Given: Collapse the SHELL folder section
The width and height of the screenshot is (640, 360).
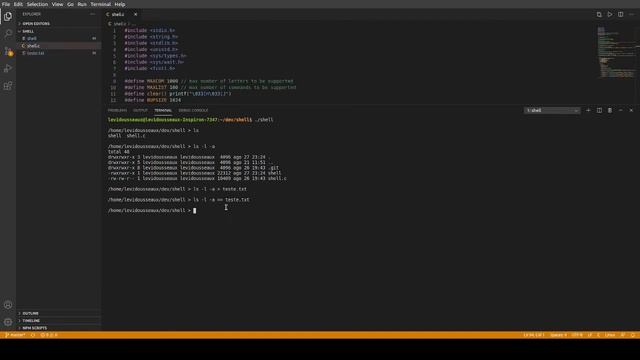Looking at the screenshot, I should click(58, 31).
